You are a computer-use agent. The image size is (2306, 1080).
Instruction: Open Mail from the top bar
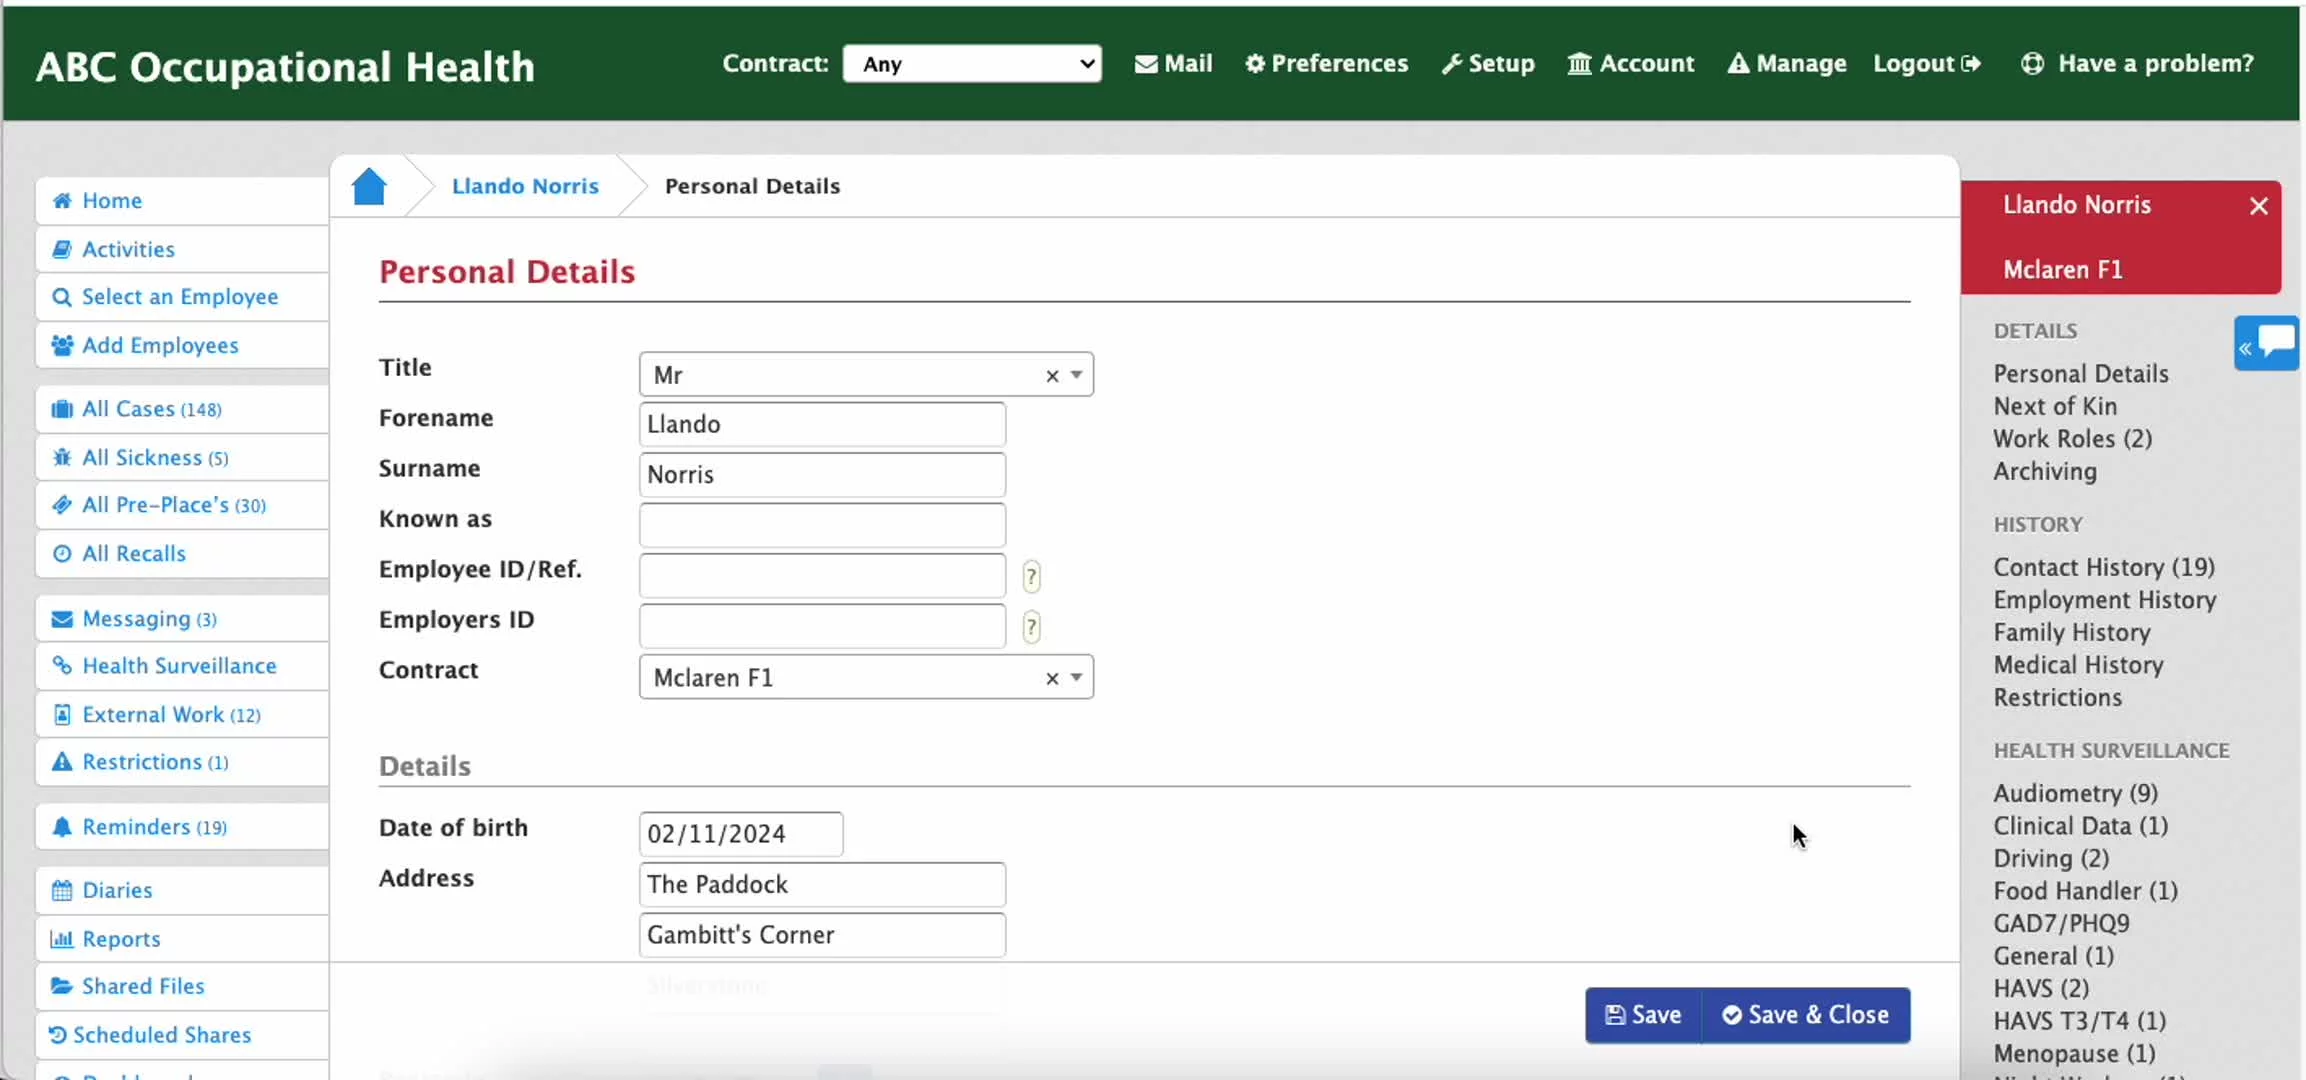(x=1173, y=64)
